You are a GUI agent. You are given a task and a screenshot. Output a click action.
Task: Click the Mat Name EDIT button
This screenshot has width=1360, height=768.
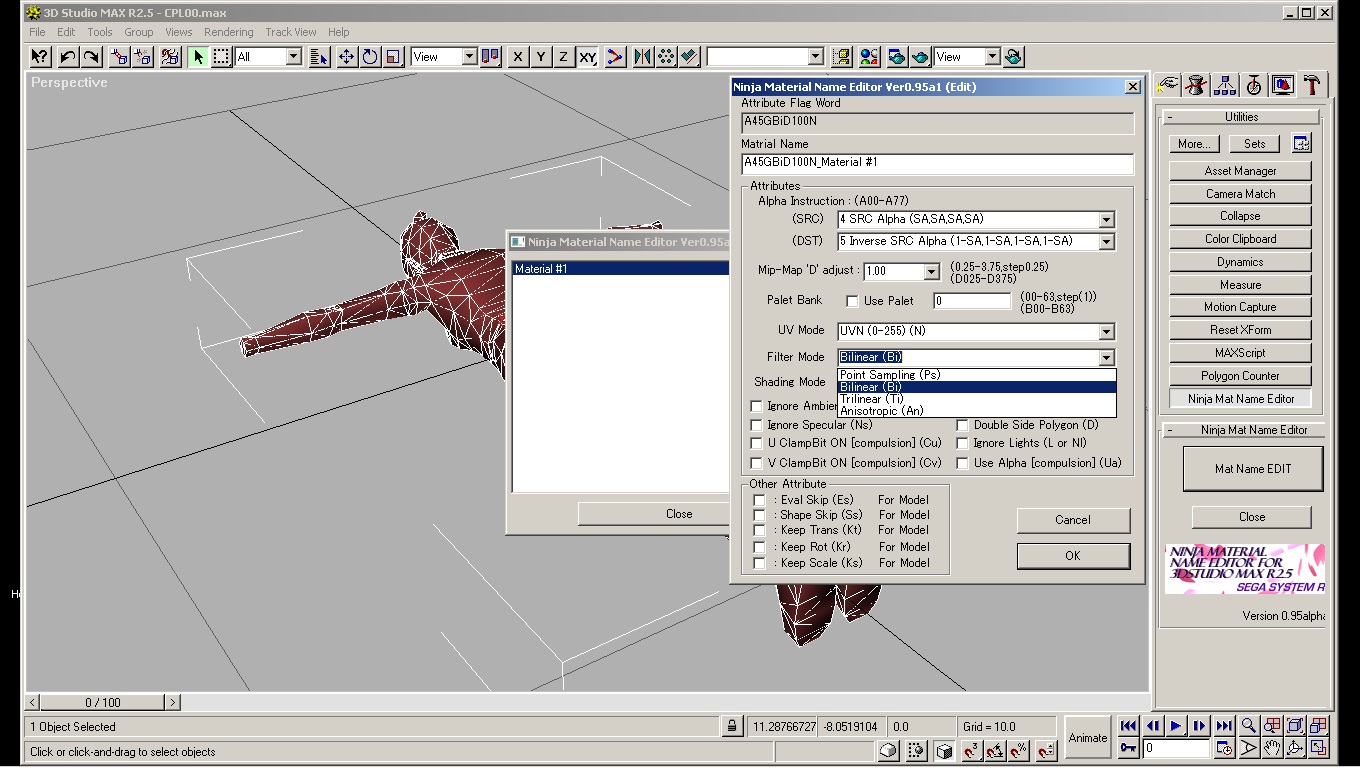pyautogui.click(x=1253, y=469)
